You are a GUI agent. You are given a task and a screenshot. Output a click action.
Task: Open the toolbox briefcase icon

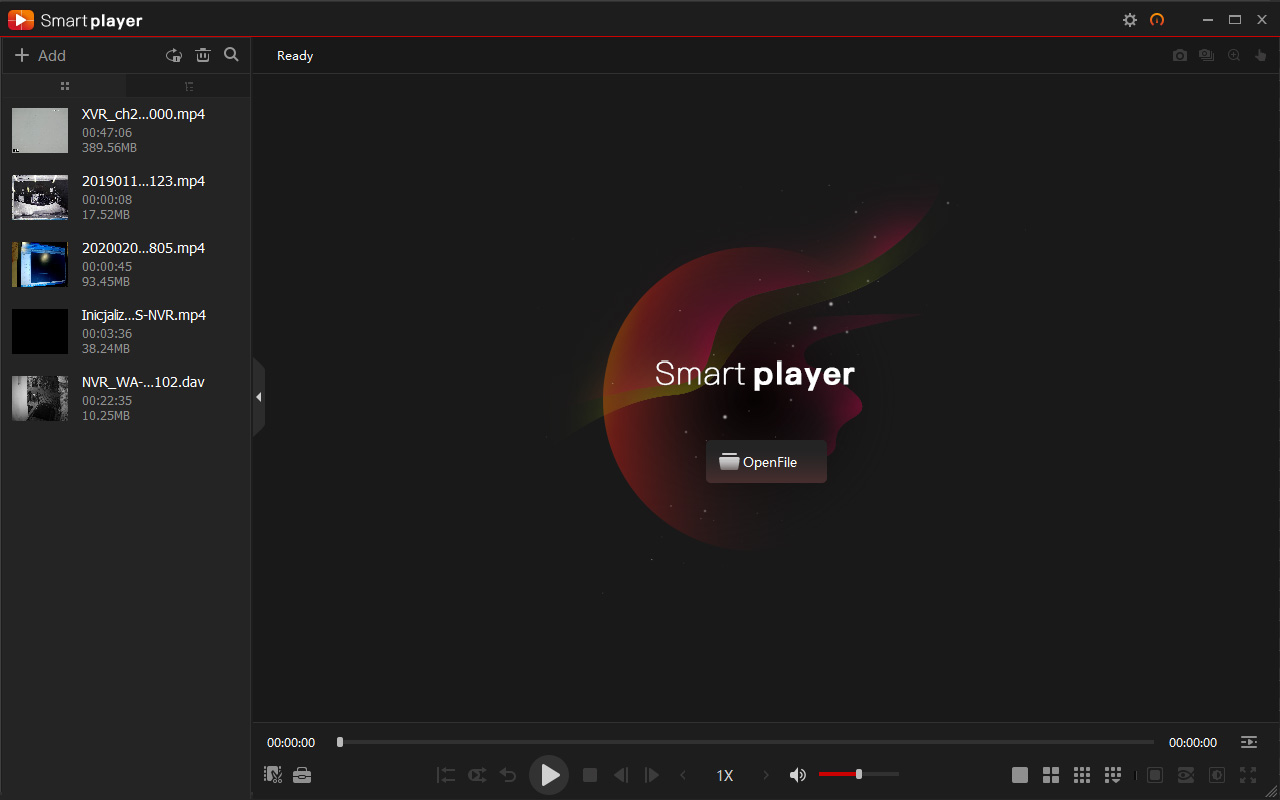pyautogui.click(x=302, y=775)
